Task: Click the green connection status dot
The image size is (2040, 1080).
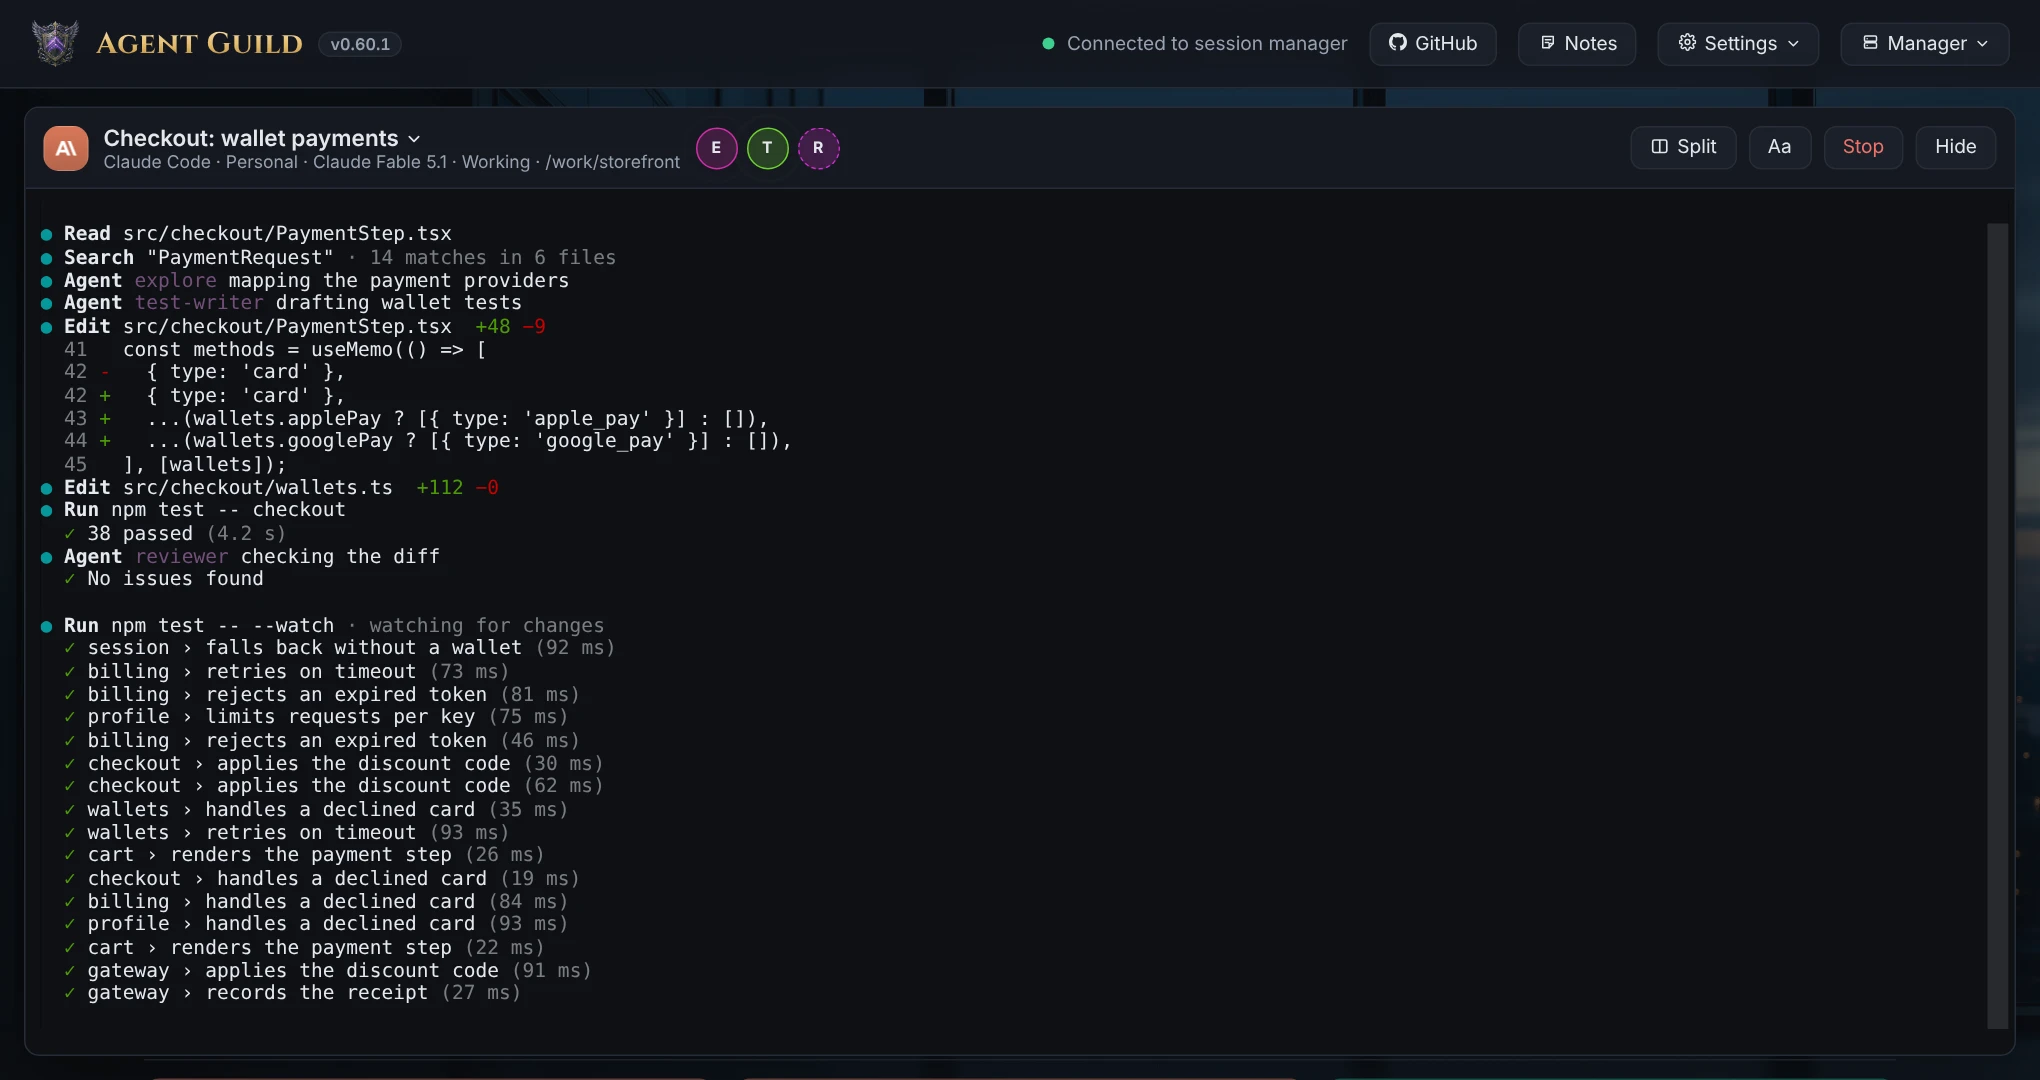Action: coord(1048,44)
